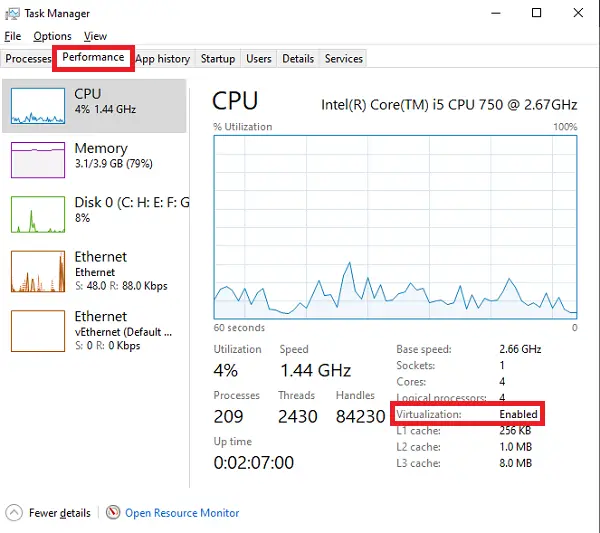Screen dimensions: 600x533
Task: Switch to the App history tab
Action: coord(162,59)
